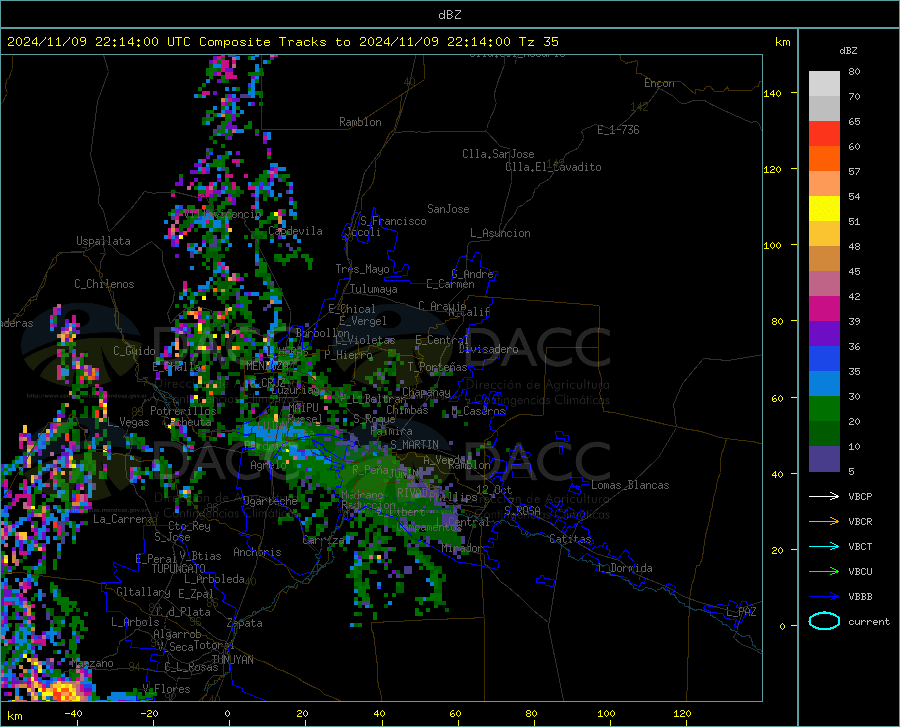
Task: Pick the green 30 dBZ color swatch
Action: 824,409
